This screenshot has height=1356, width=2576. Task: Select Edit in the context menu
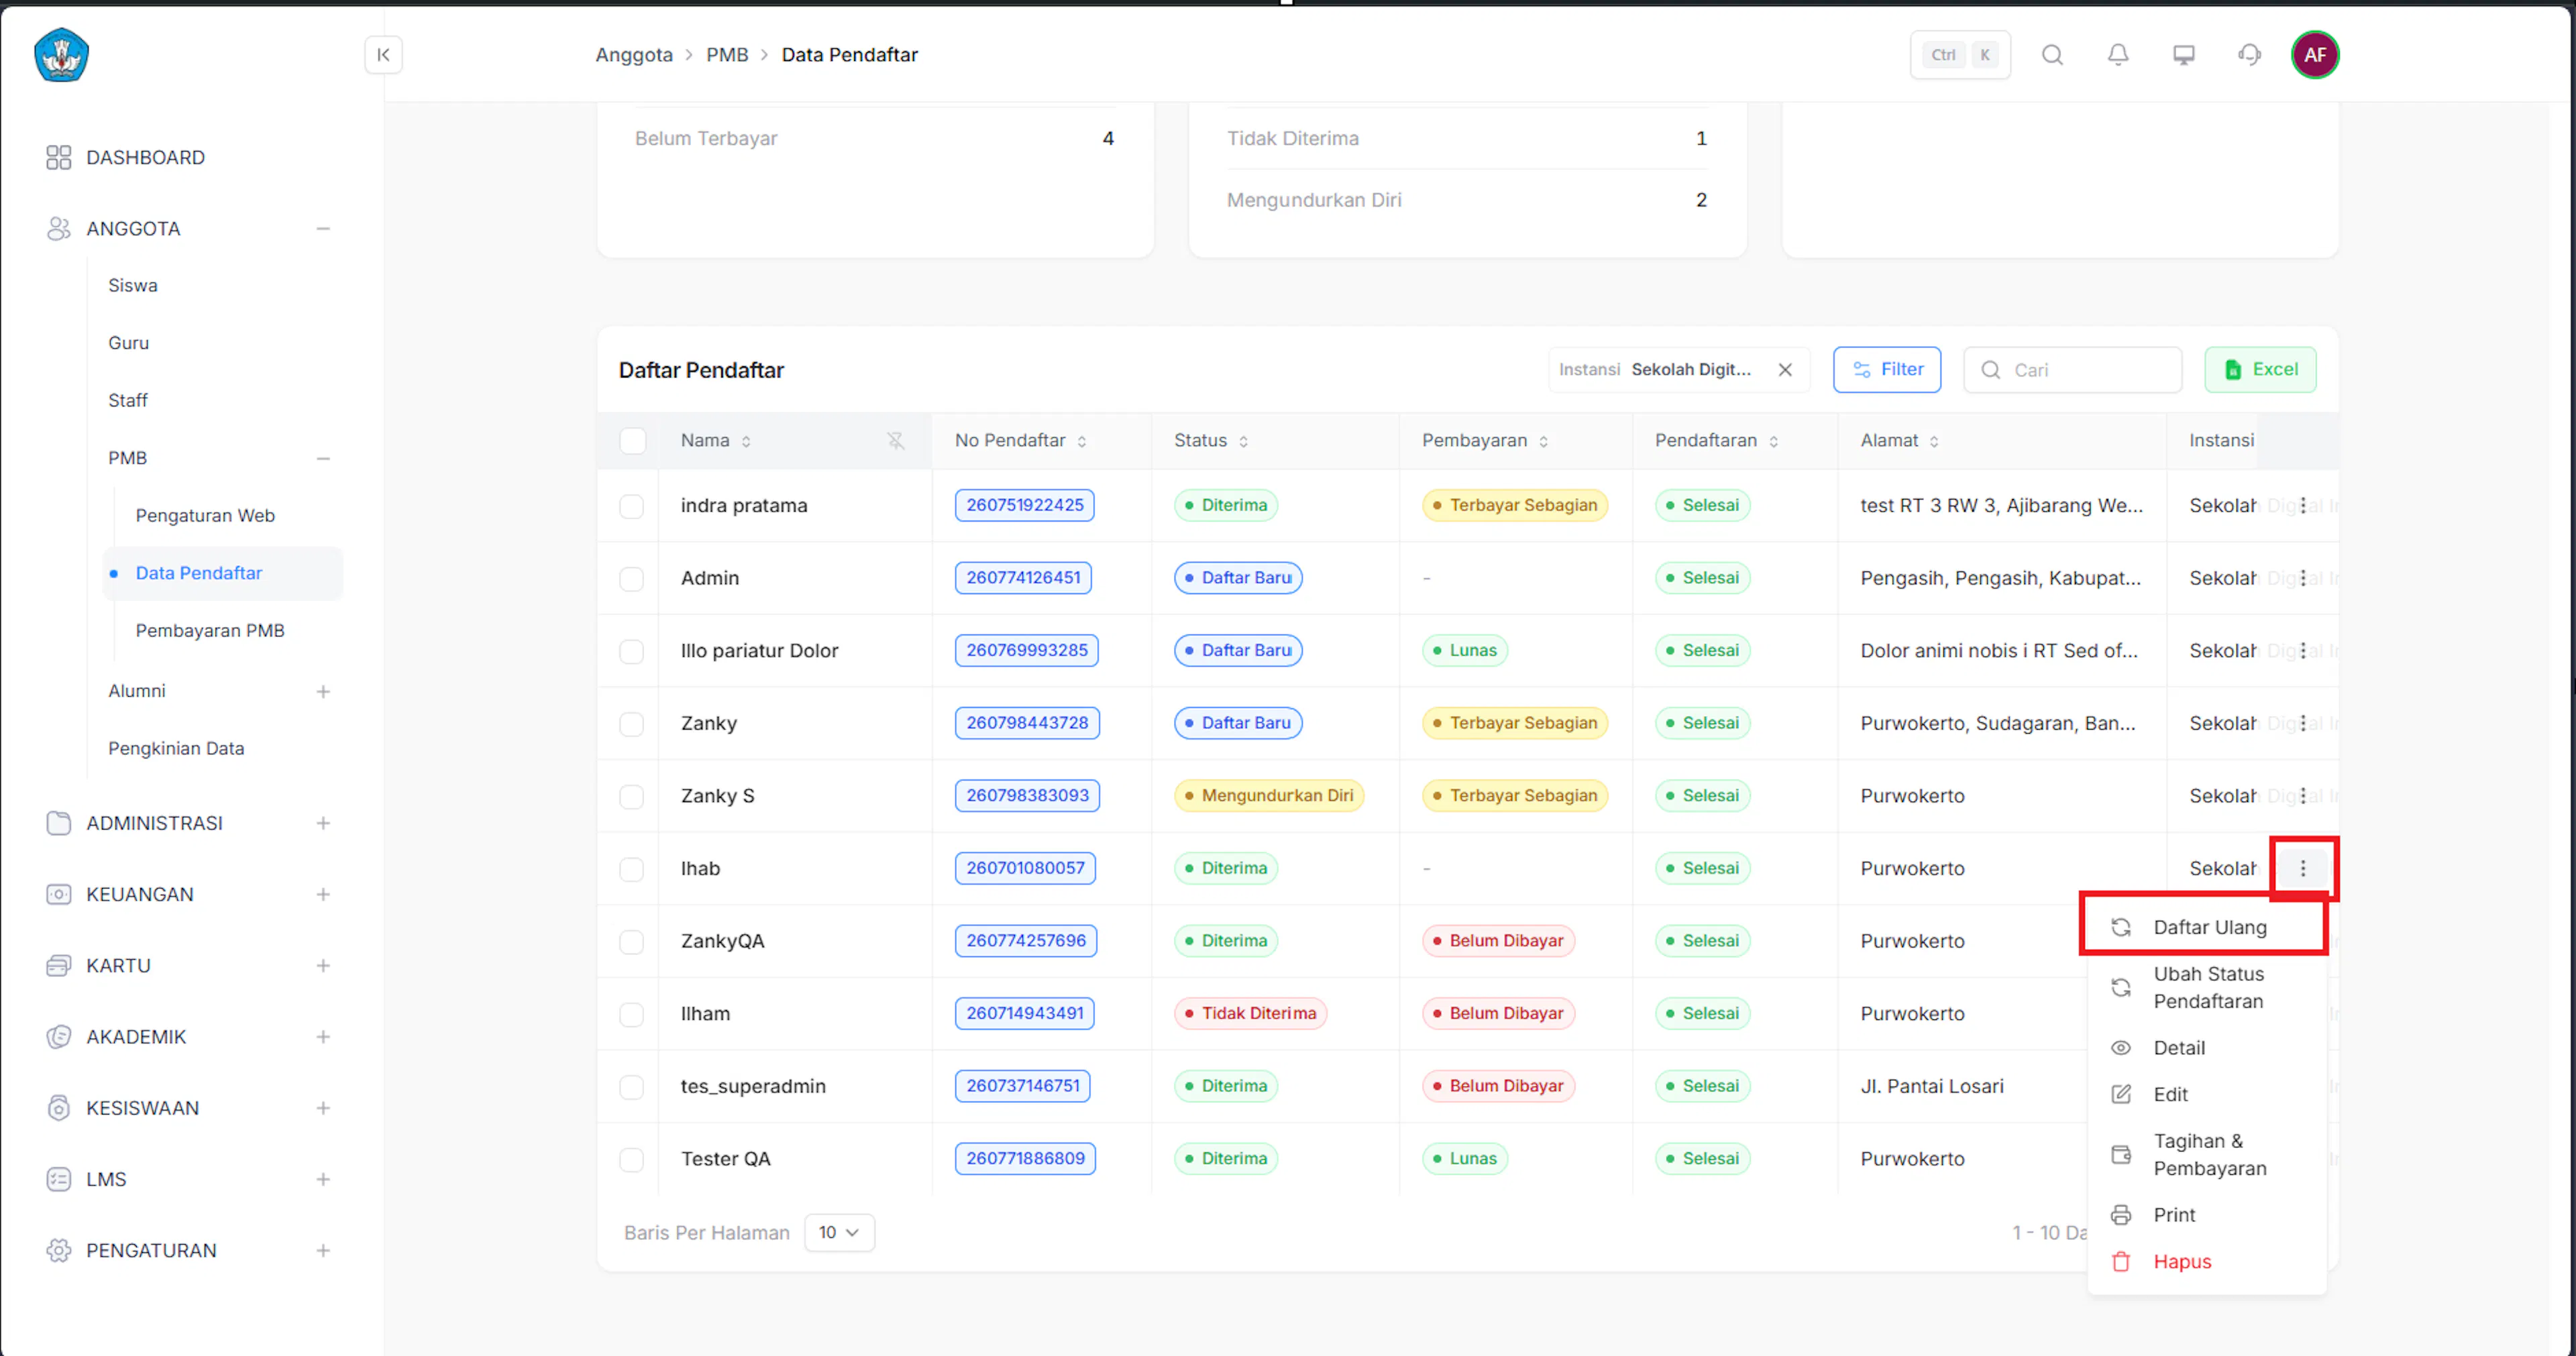coord(2206,1095)
